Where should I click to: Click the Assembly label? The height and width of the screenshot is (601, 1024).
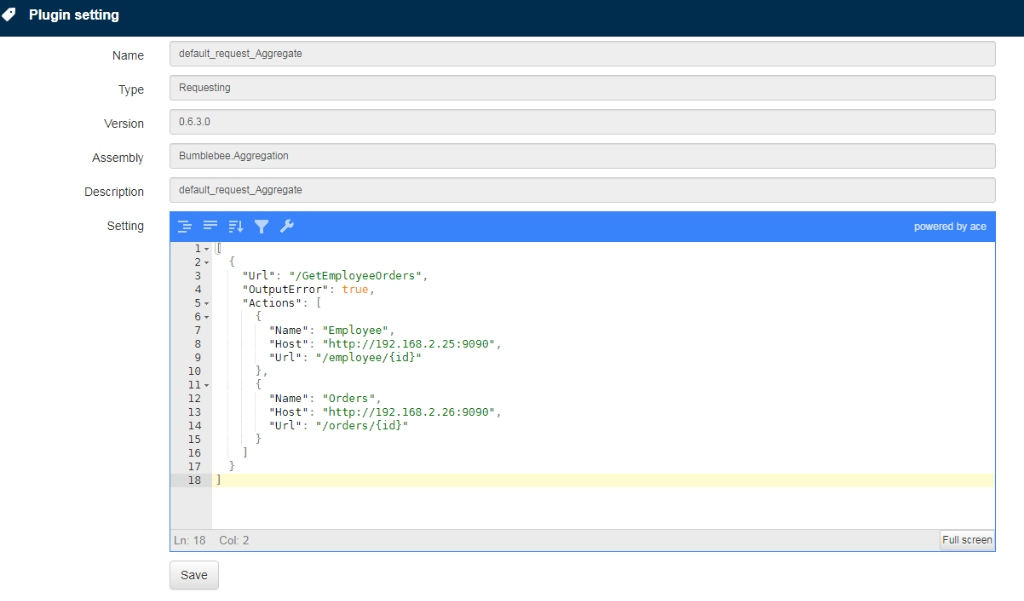[x=118, y=158]
